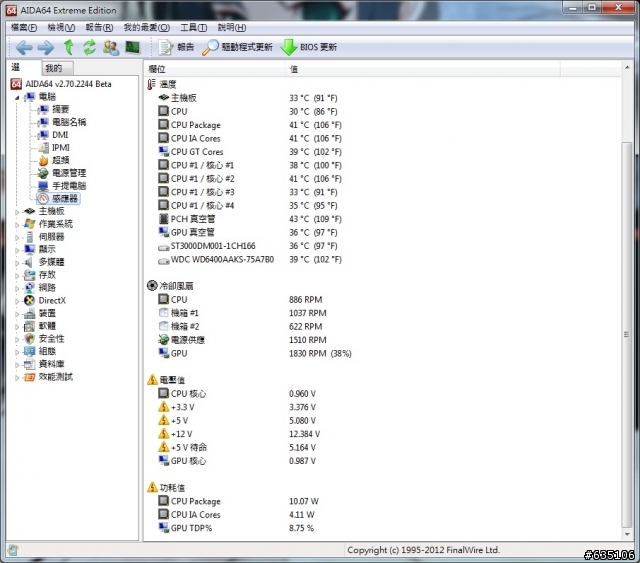Click the speaker icon beside 多媒體
This screenshot has height=563, width=640.
coord(29,262)
